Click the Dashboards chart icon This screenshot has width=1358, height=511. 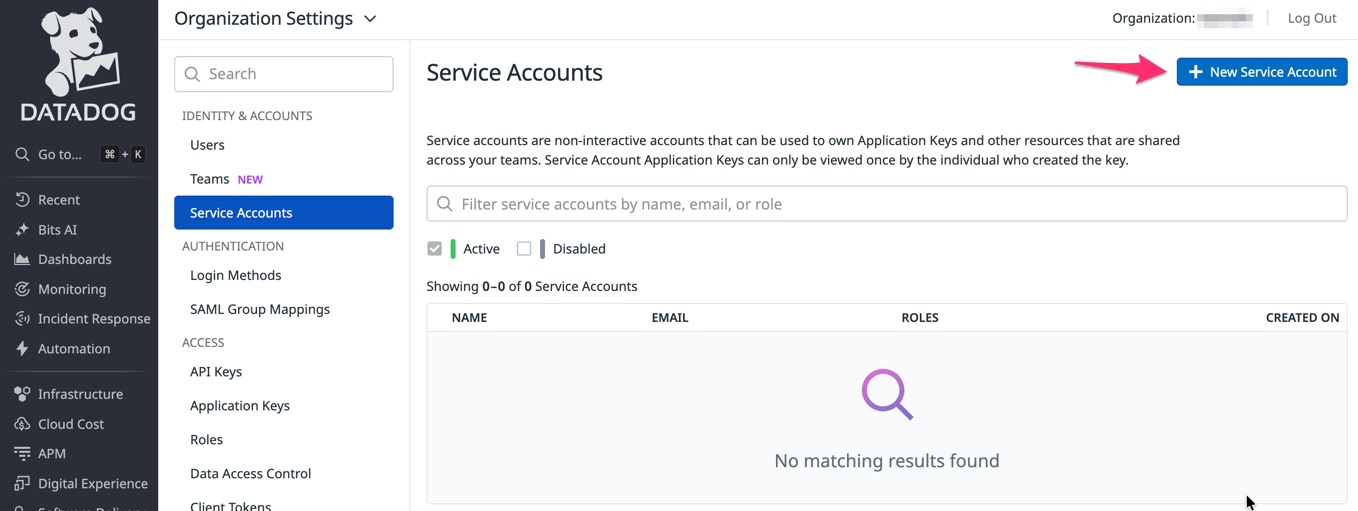click(22, 259)
